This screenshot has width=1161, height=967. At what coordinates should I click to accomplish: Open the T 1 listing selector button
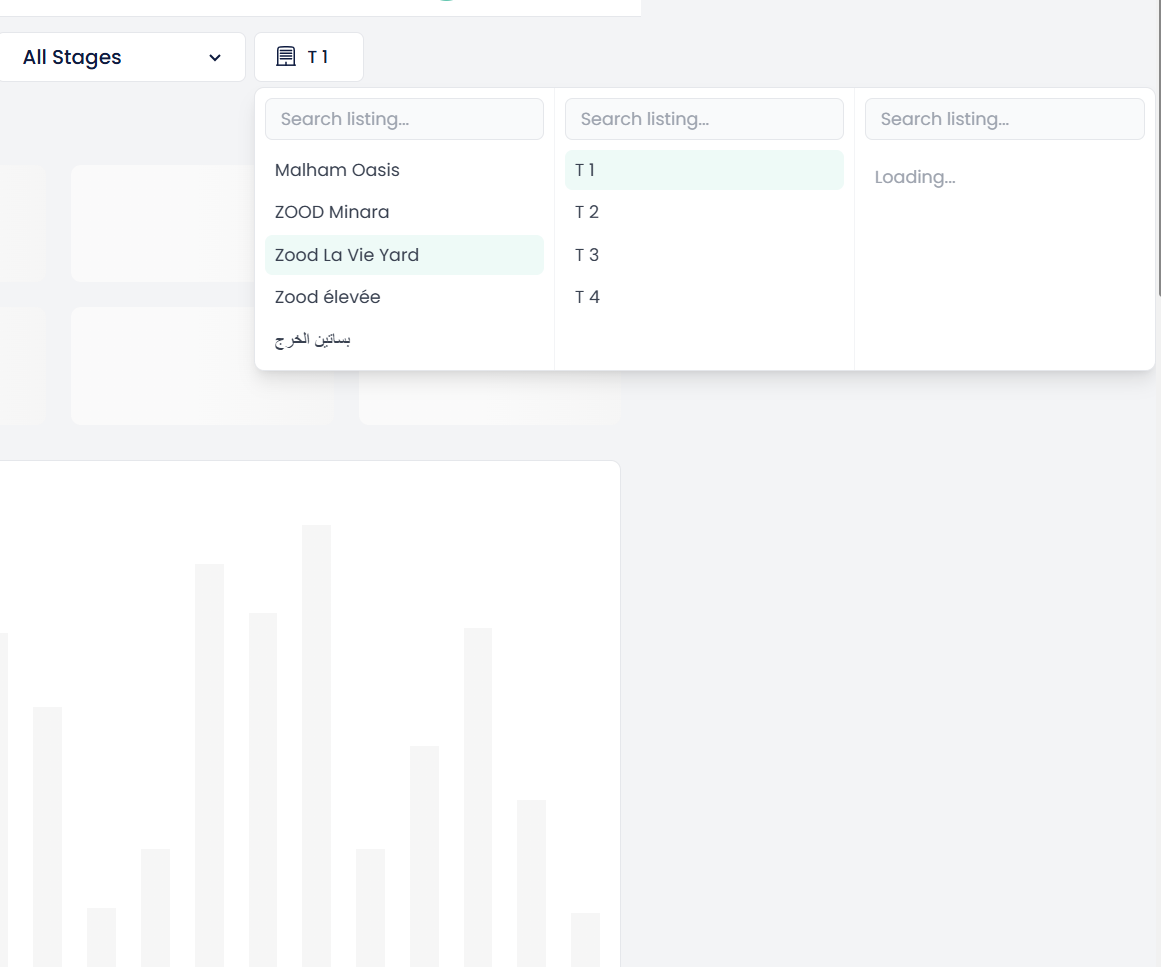click(x=309, y=57)
